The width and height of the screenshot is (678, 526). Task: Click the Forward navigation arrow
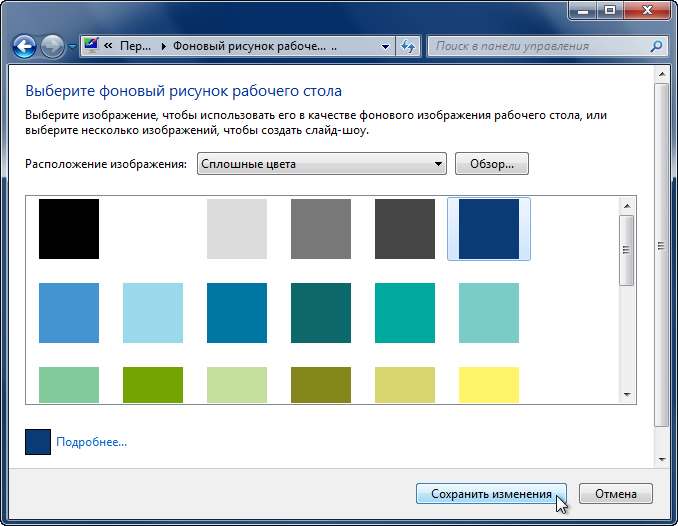click(x=53, y=46)
